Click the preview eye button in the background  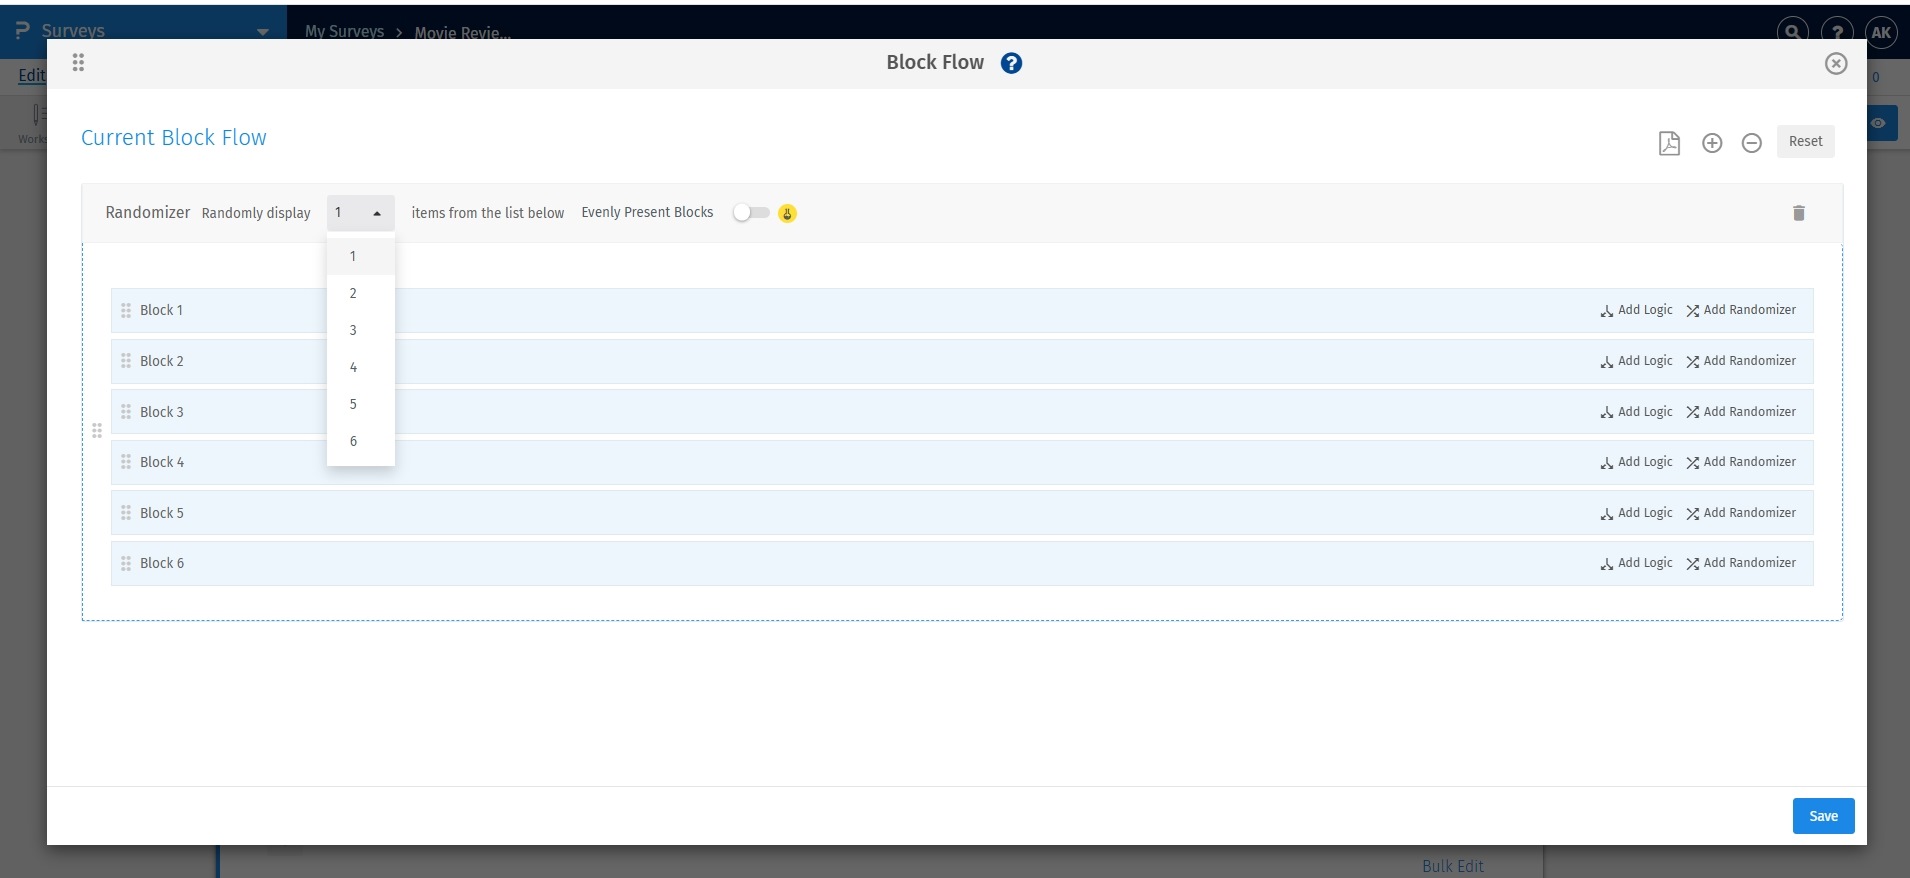[1881, 123]
